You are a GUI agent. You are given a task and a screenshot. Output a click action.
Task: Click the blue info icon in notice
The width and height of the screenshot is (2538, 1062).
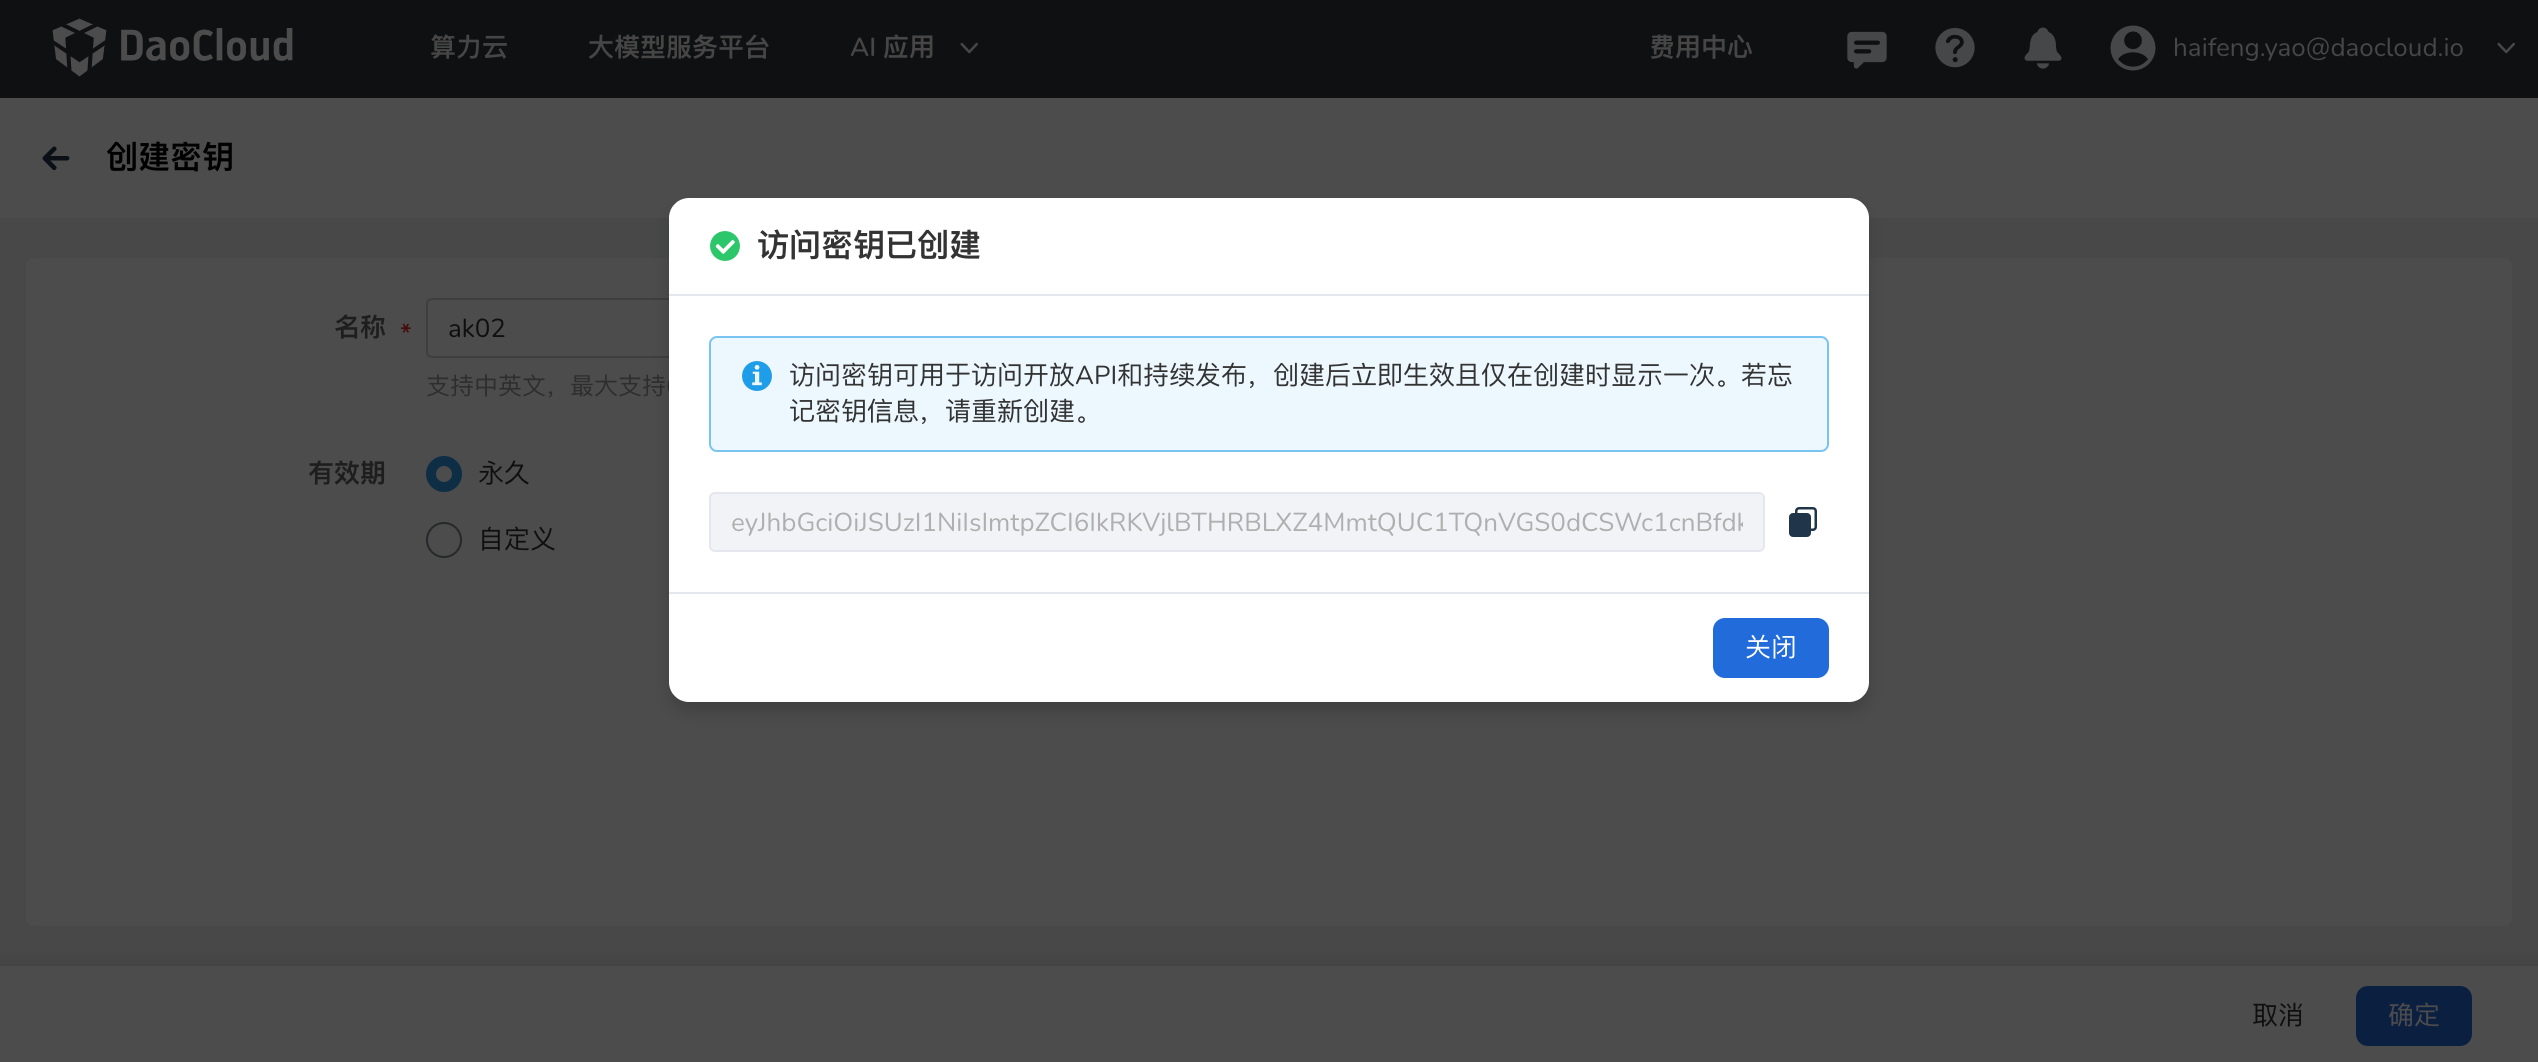(756, 376)
